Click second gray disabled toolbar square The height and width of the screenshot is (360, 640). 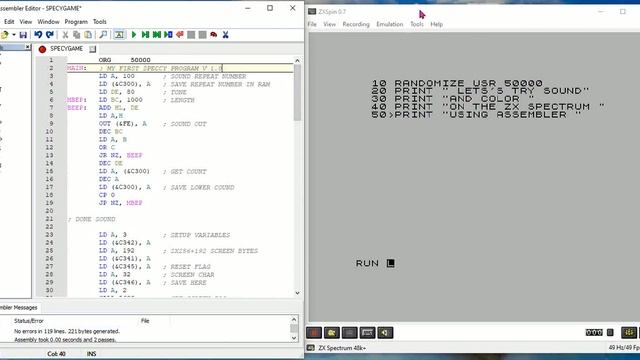[x=202, y=35]
